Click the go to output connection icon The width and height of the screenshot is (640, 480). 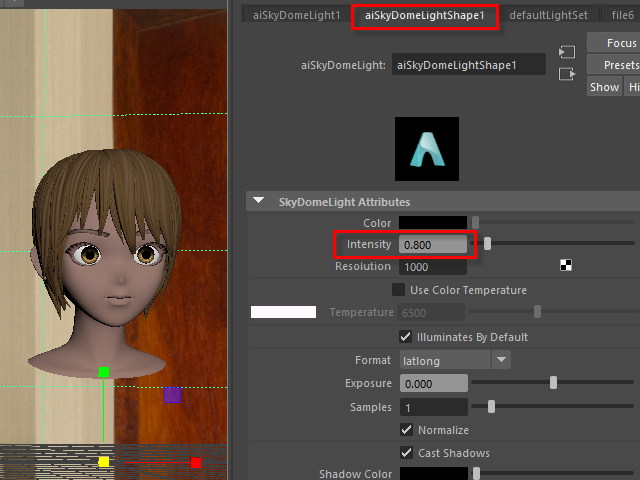567,74
